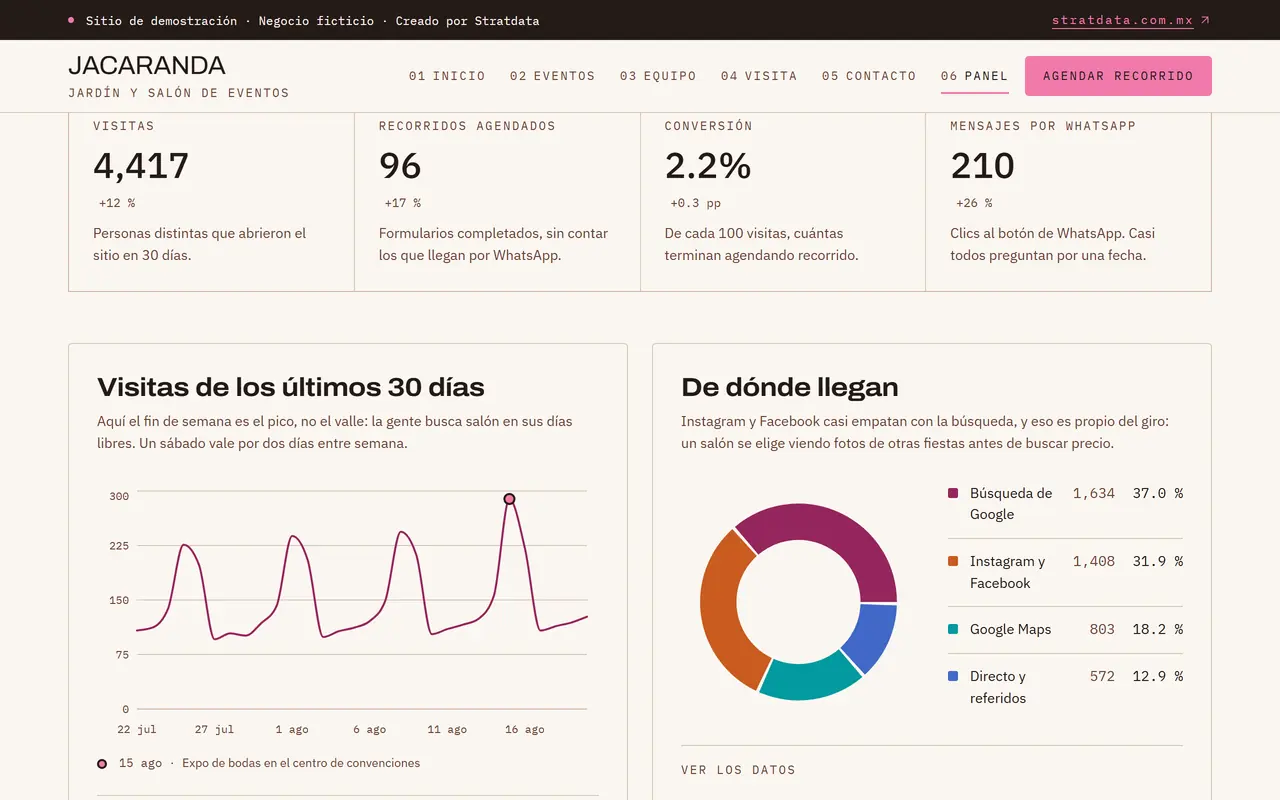Click the heading De dónde llegan

coord(790,387)
